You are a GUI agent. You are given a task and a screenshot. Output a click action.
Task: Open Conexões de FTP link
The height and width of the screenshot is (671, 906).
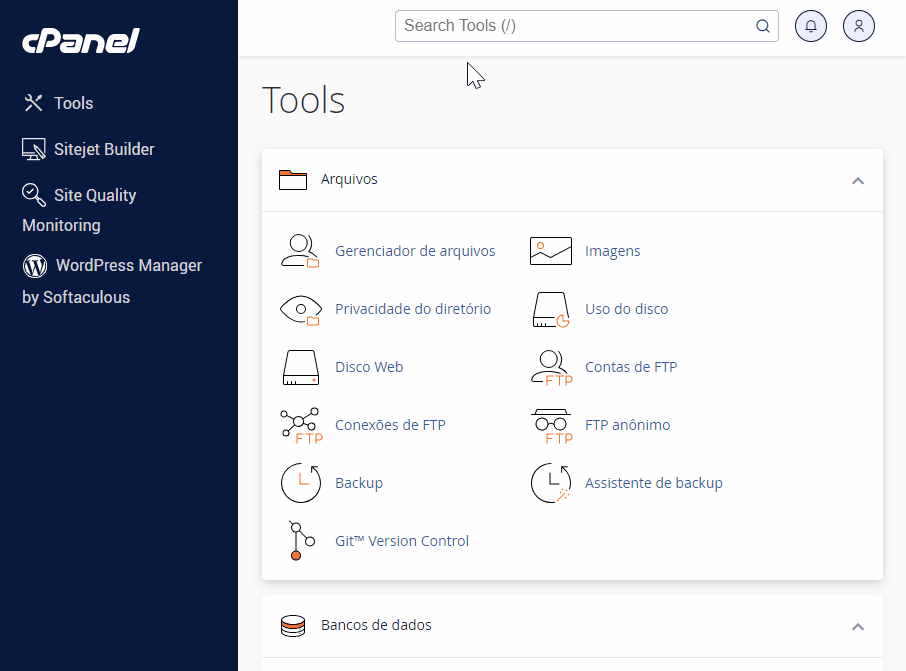tap(391, 425)
